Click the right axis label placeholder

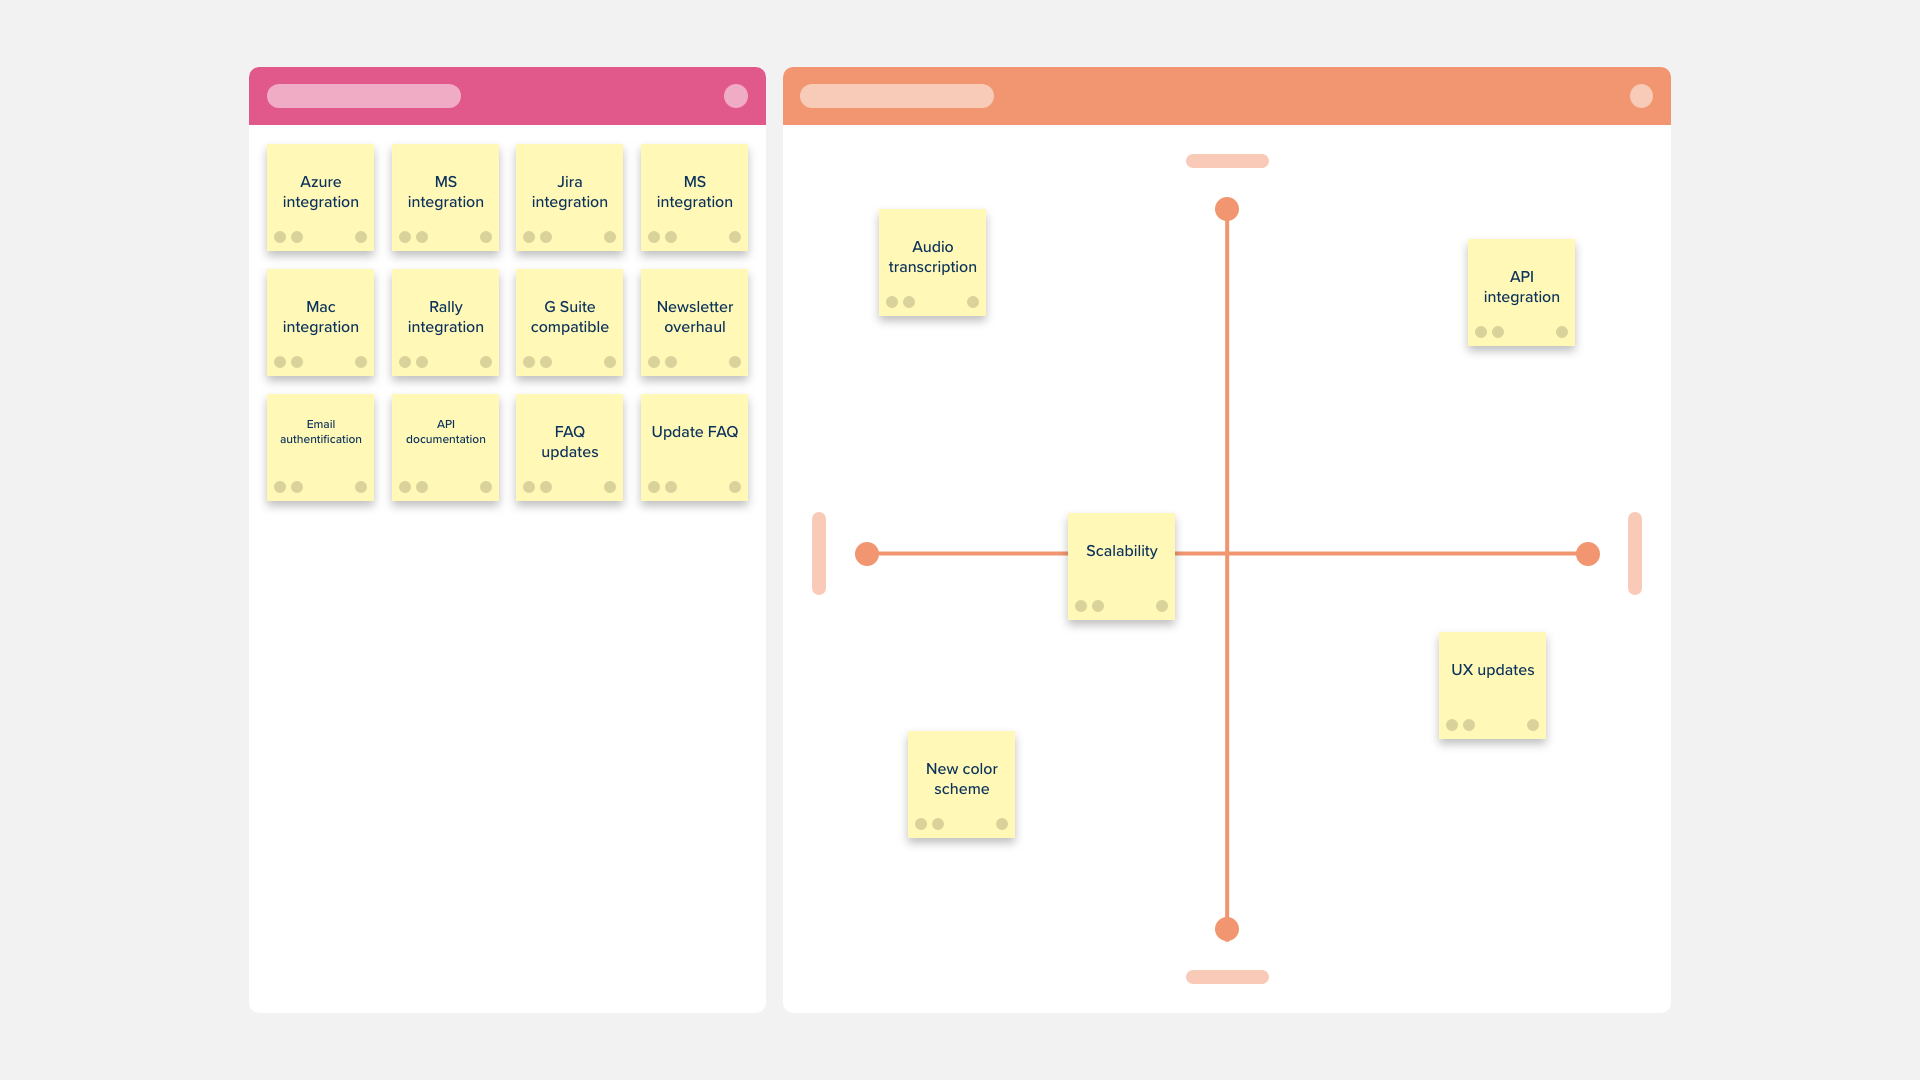pos(1635,554)
